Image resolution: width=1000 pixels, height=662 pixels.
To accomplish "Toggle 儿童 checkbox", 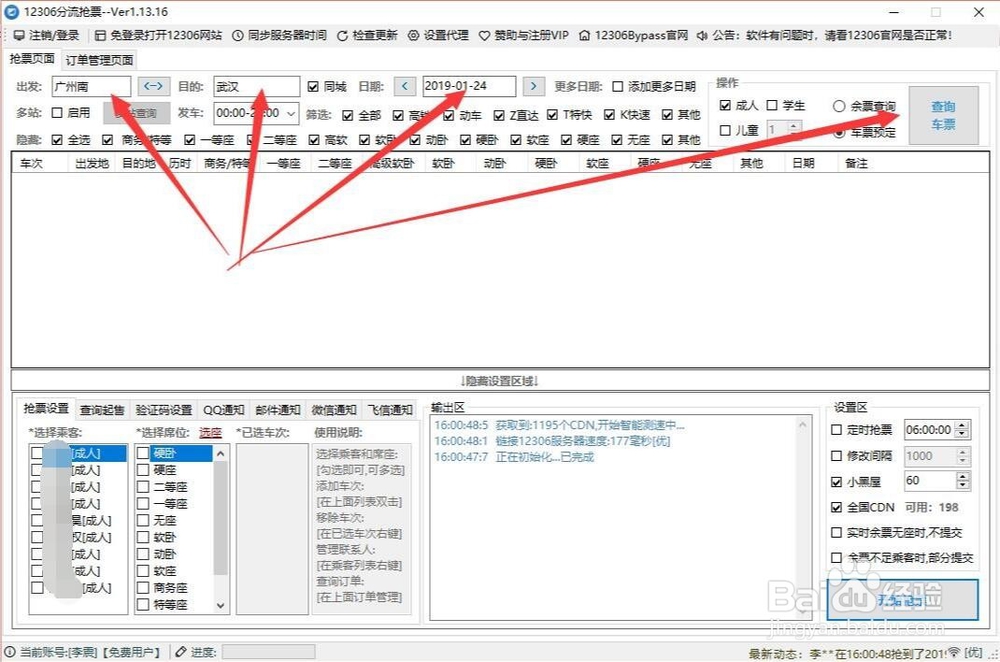I will [725, 130].
